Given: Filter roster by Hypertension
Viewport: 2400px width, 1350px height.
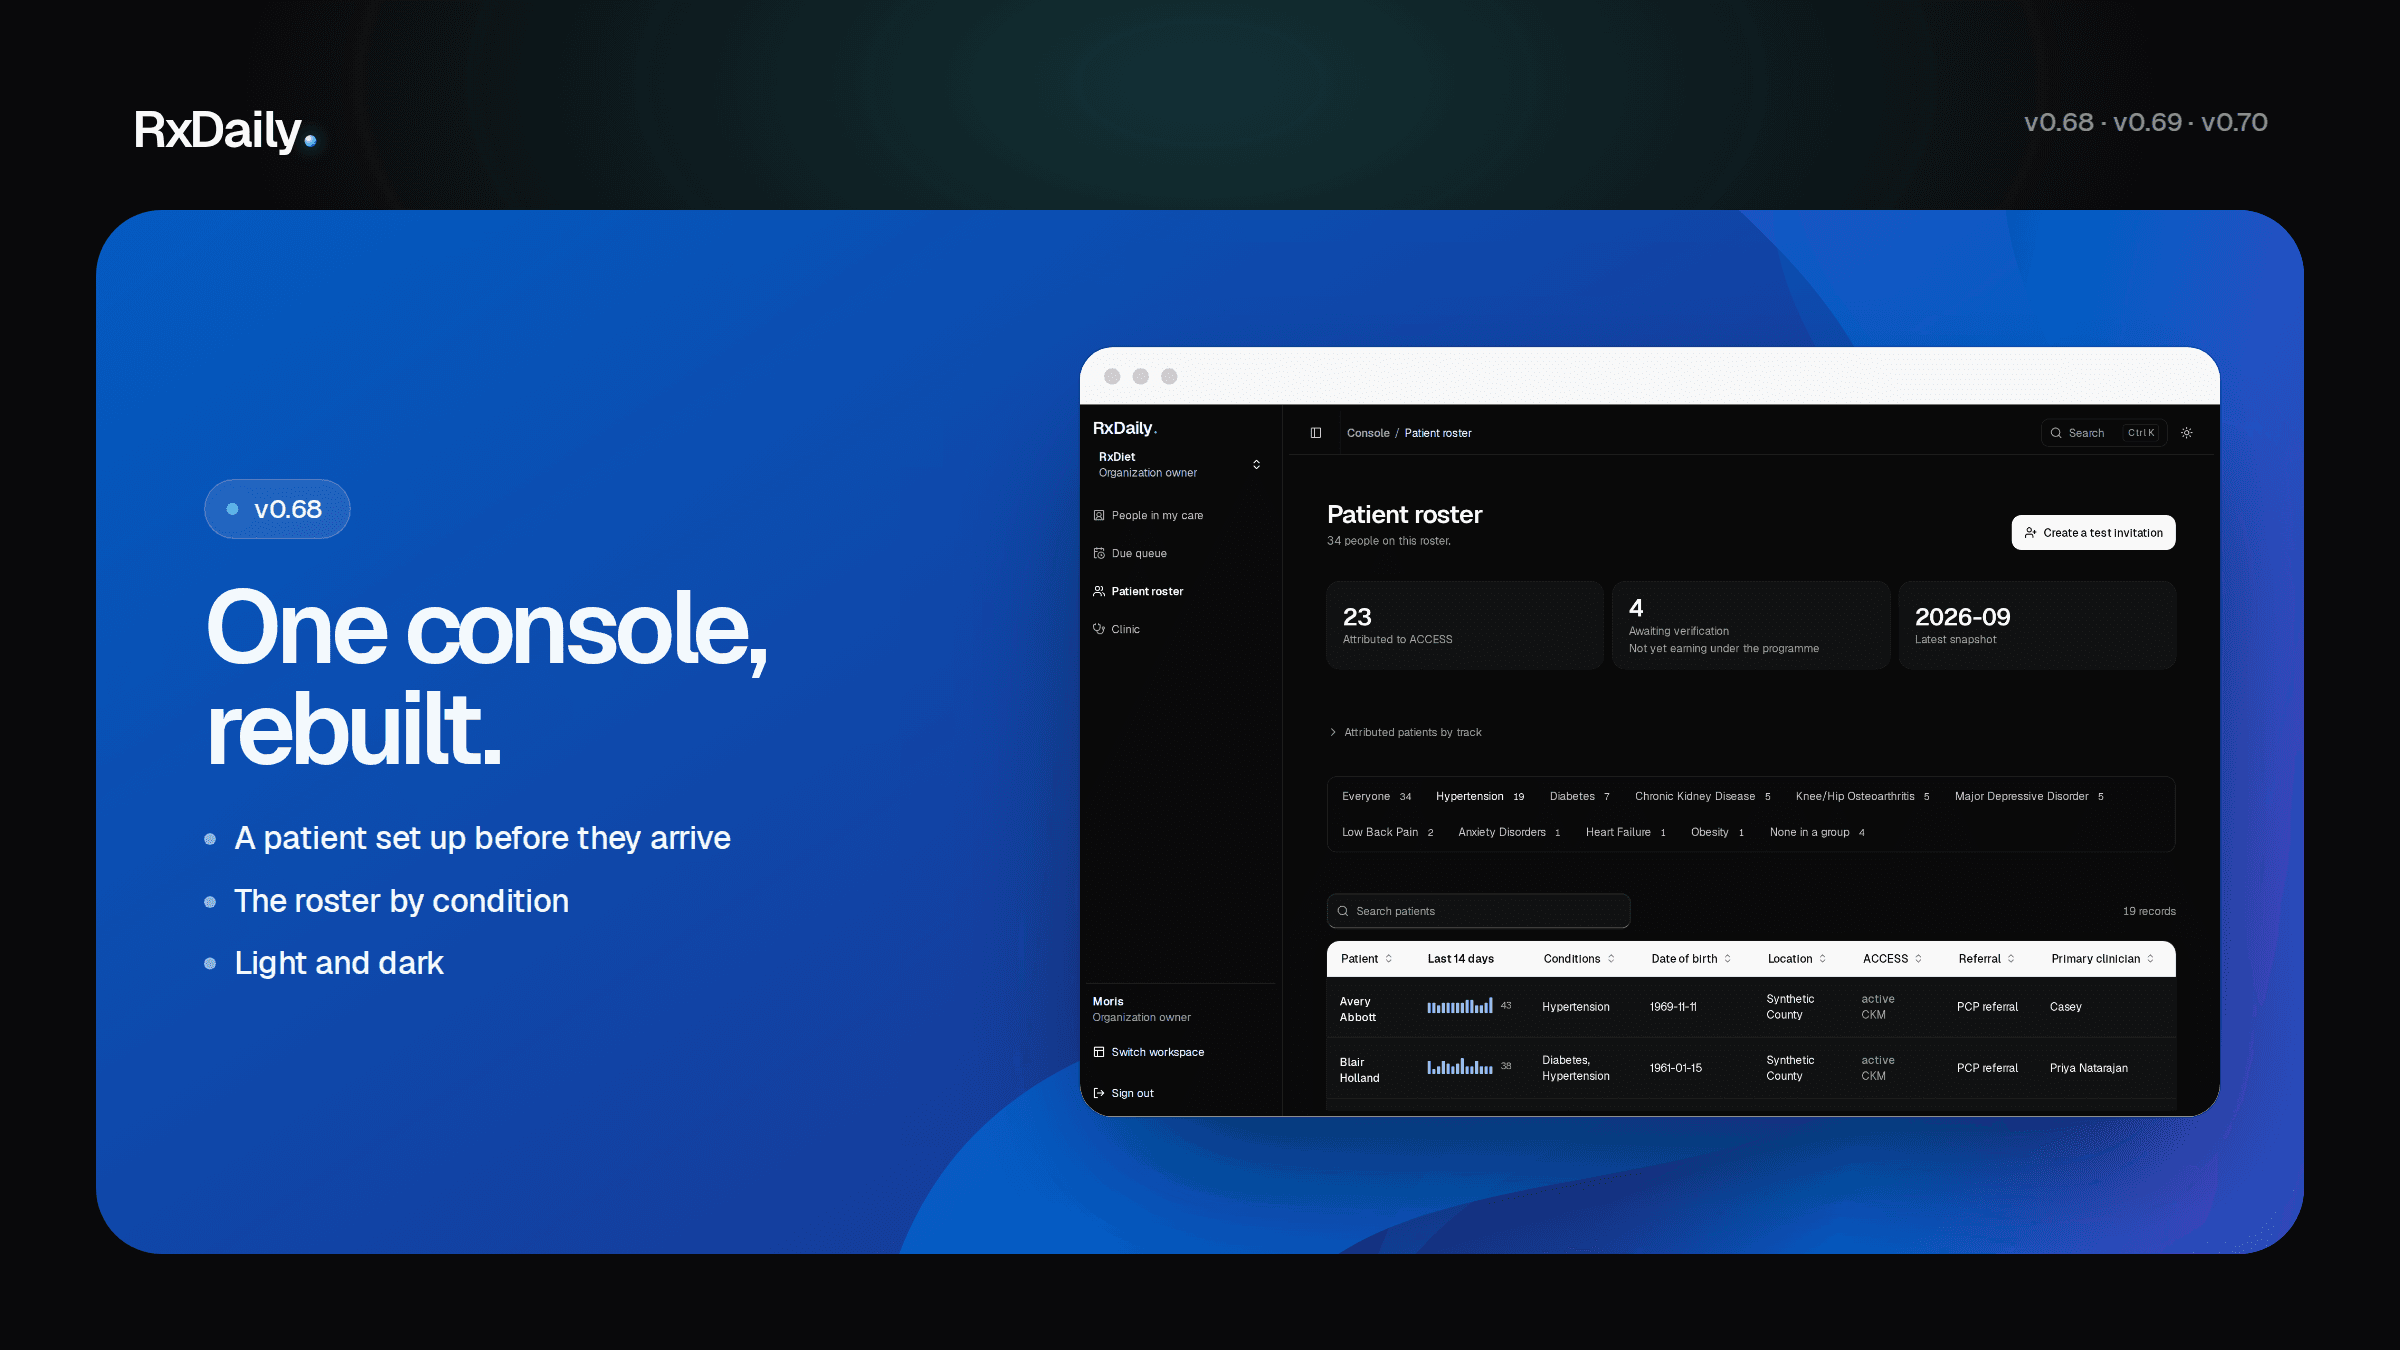Looking at the screenshot, I should tap(1480, 796).
